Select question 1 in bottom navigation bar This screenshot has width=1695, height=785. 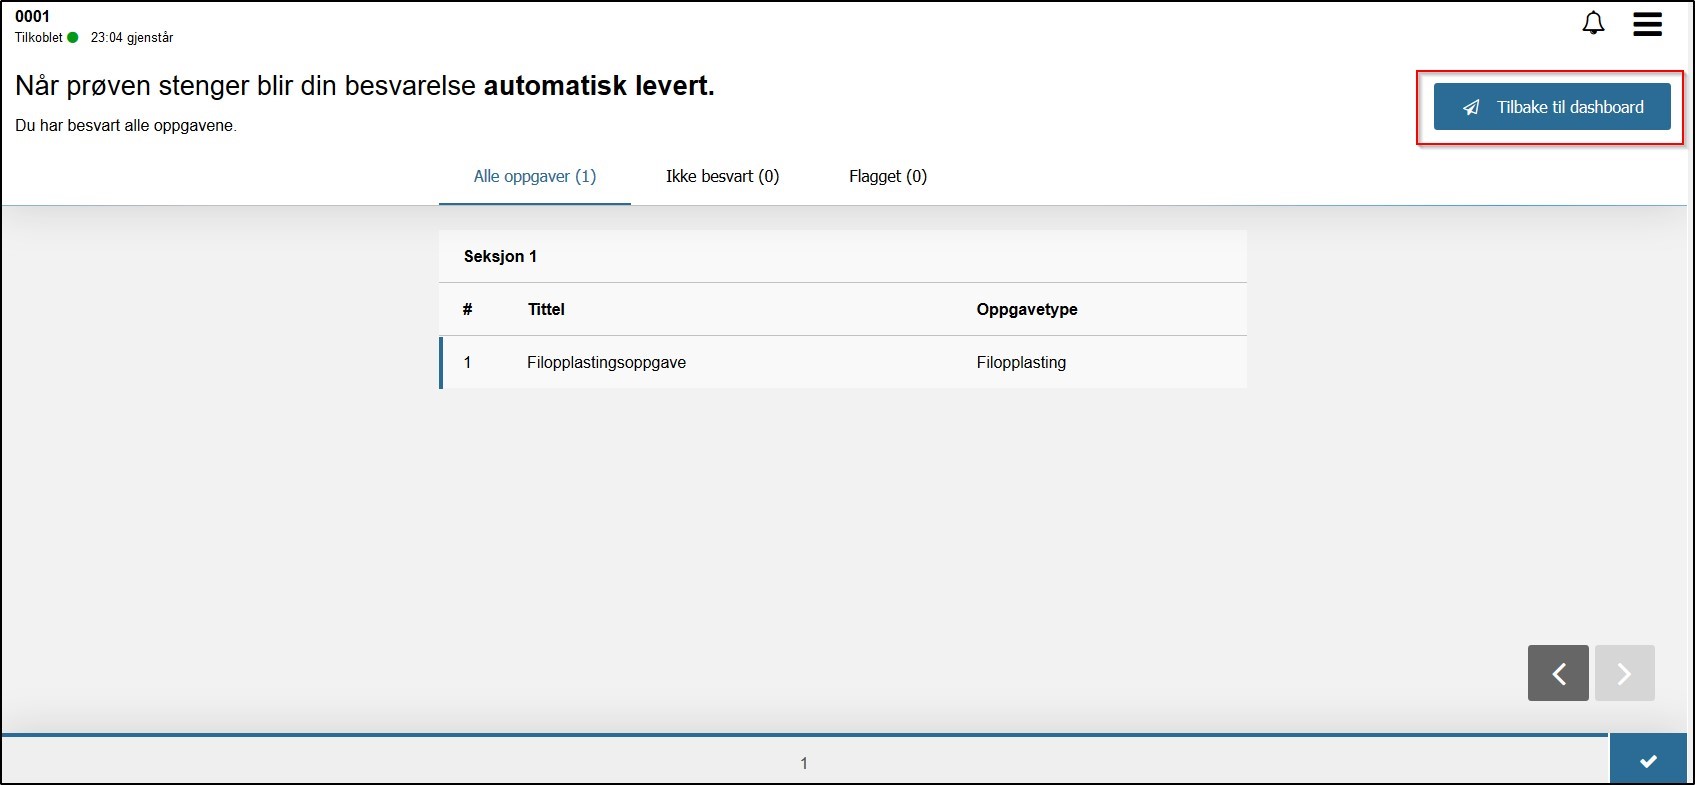click(x=804, y=763)
